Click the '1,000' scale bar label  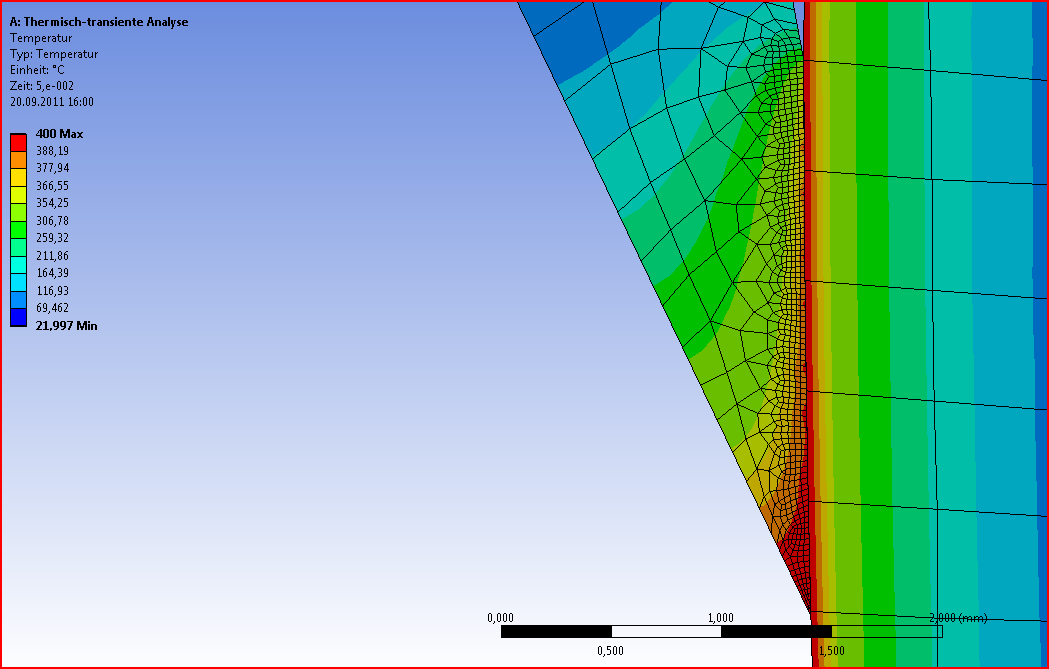tap(720, 618)
